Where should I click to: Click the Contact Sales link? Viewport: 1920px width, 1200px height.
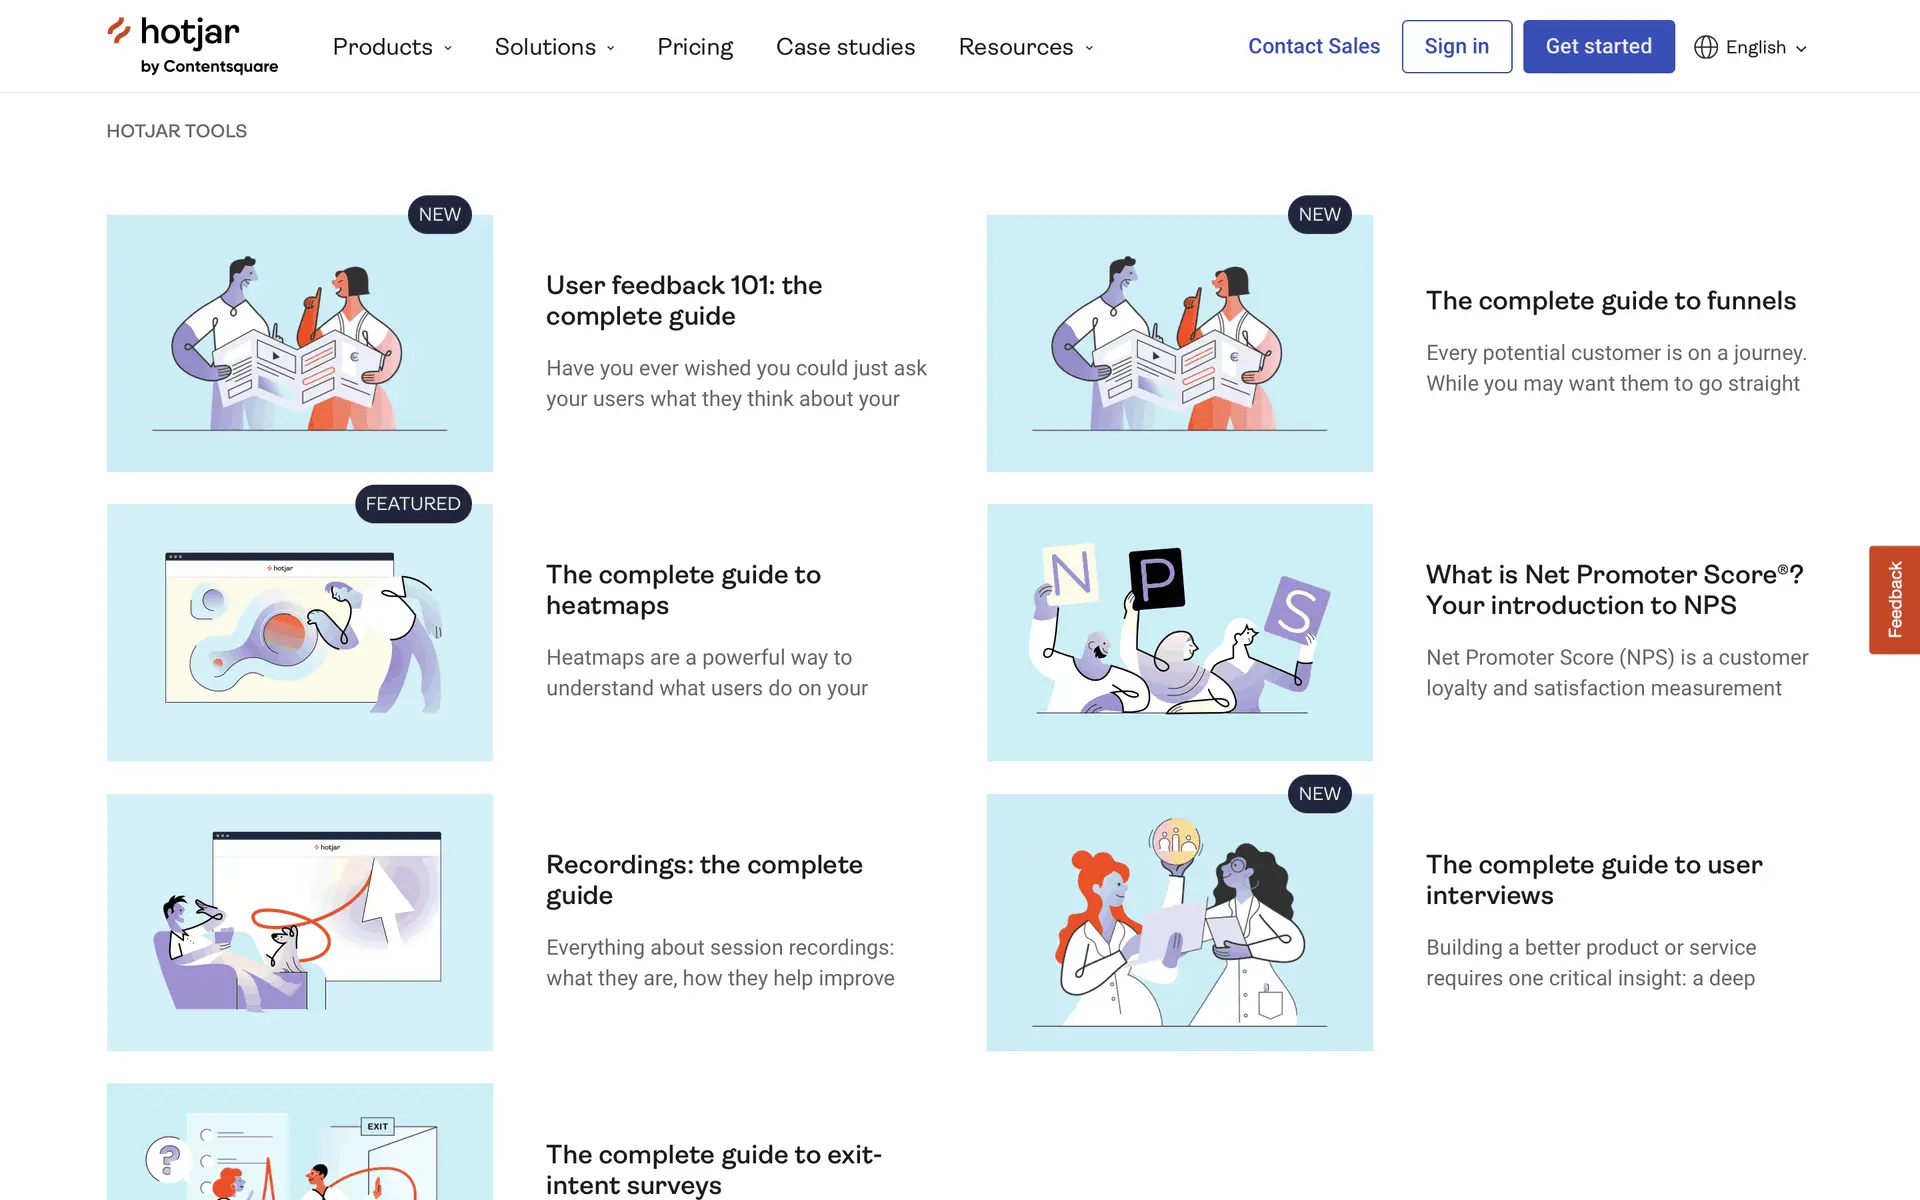(x=1313, y=46)
